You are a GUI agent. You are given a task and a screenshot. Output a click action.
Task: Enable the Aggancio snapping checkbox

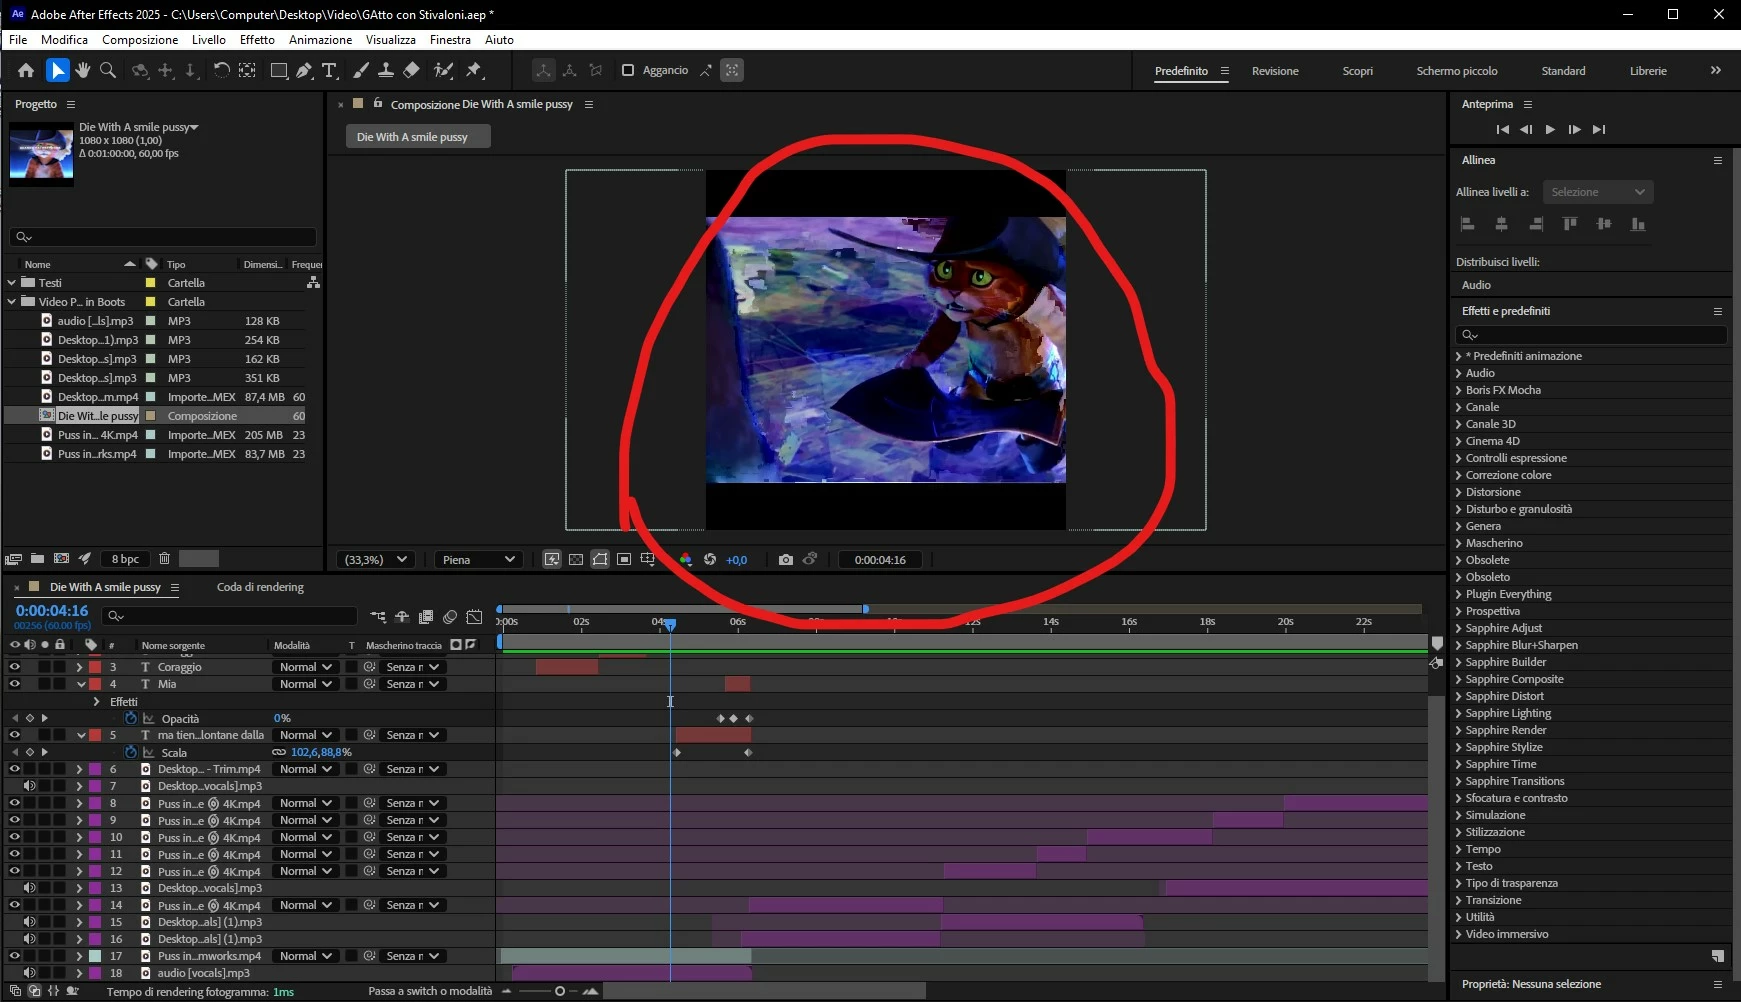click(628, 70)
